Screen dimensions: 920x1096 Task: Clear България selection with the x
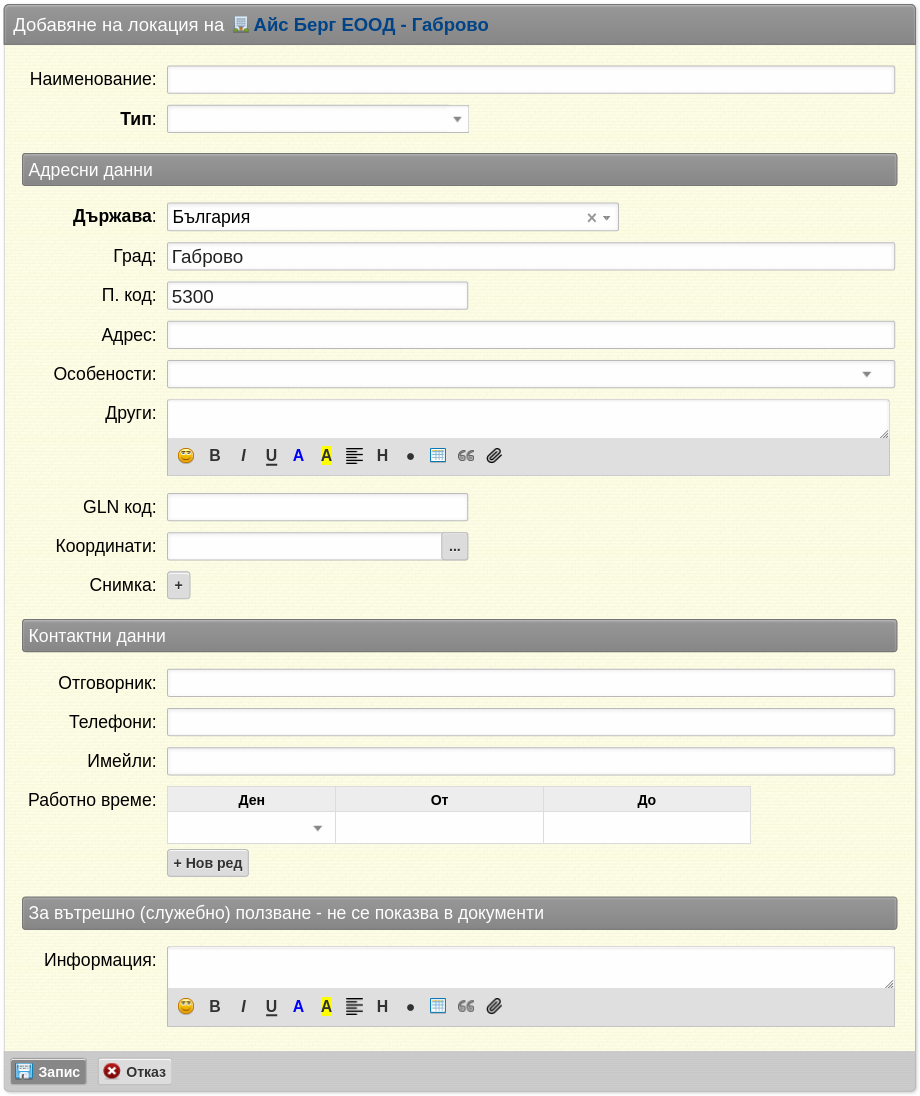591,218
